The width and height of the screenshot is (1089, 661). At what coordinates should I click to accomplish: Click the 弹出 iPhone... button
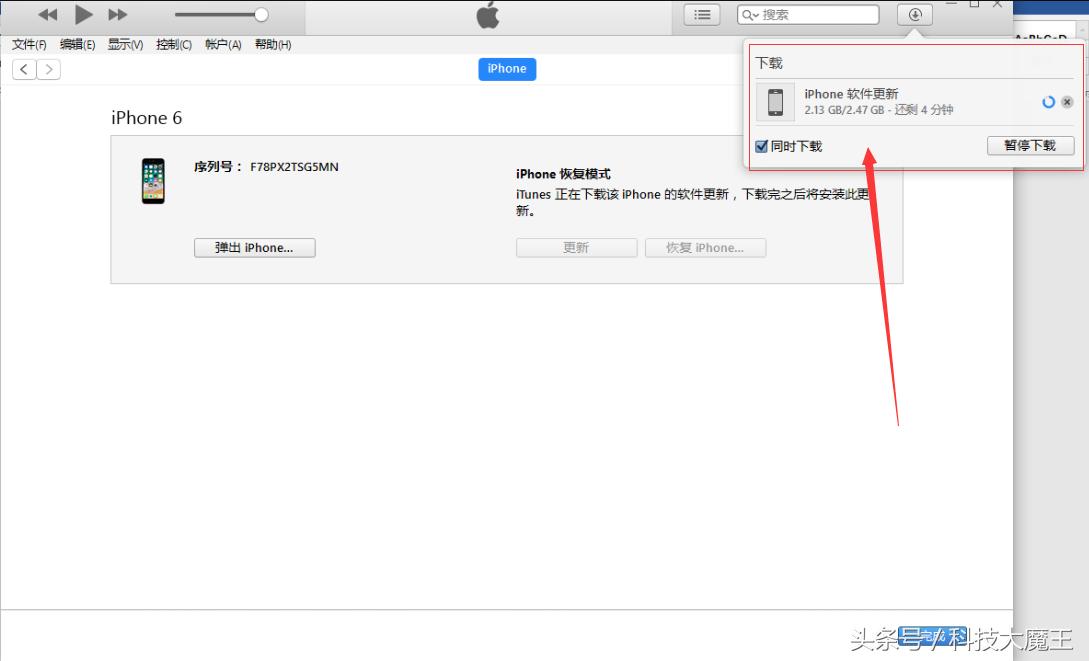pyautogui.click(x=254, y=248)
